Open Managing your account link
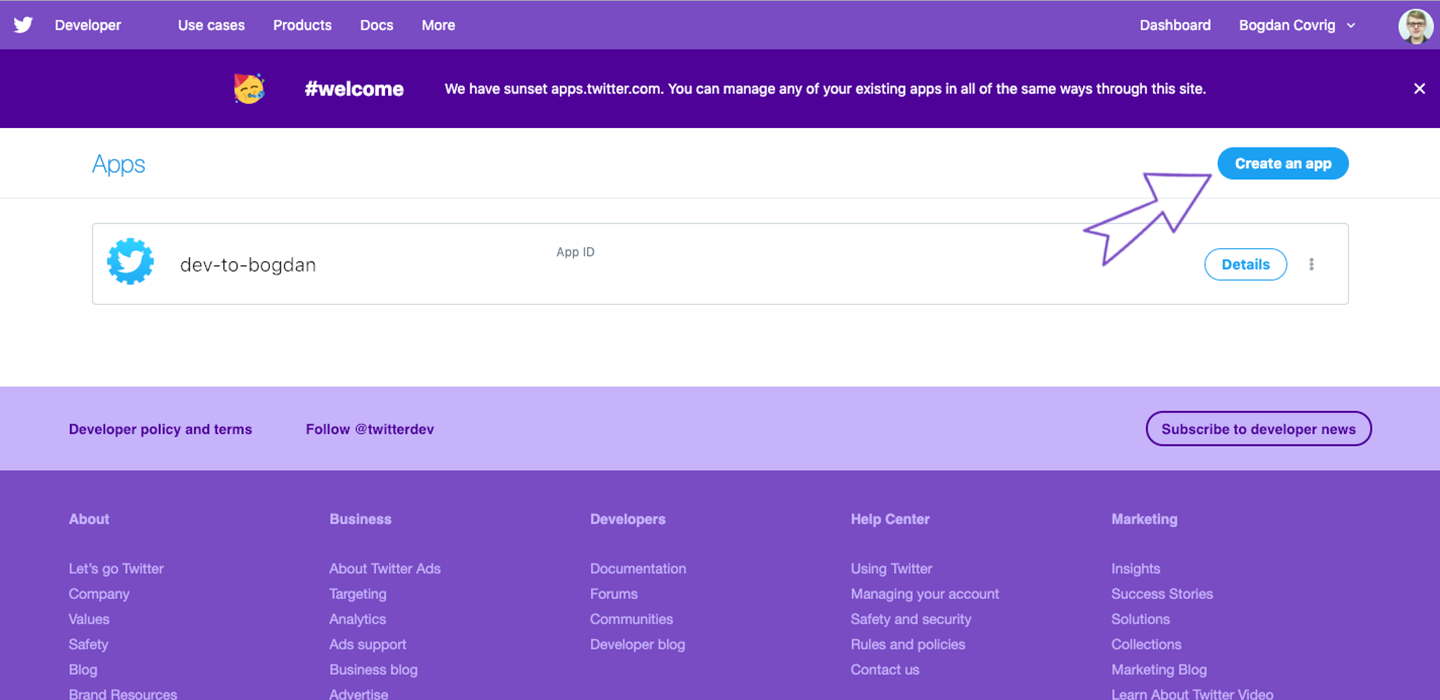Screen dimensions: 1440x700 point(925,594)
